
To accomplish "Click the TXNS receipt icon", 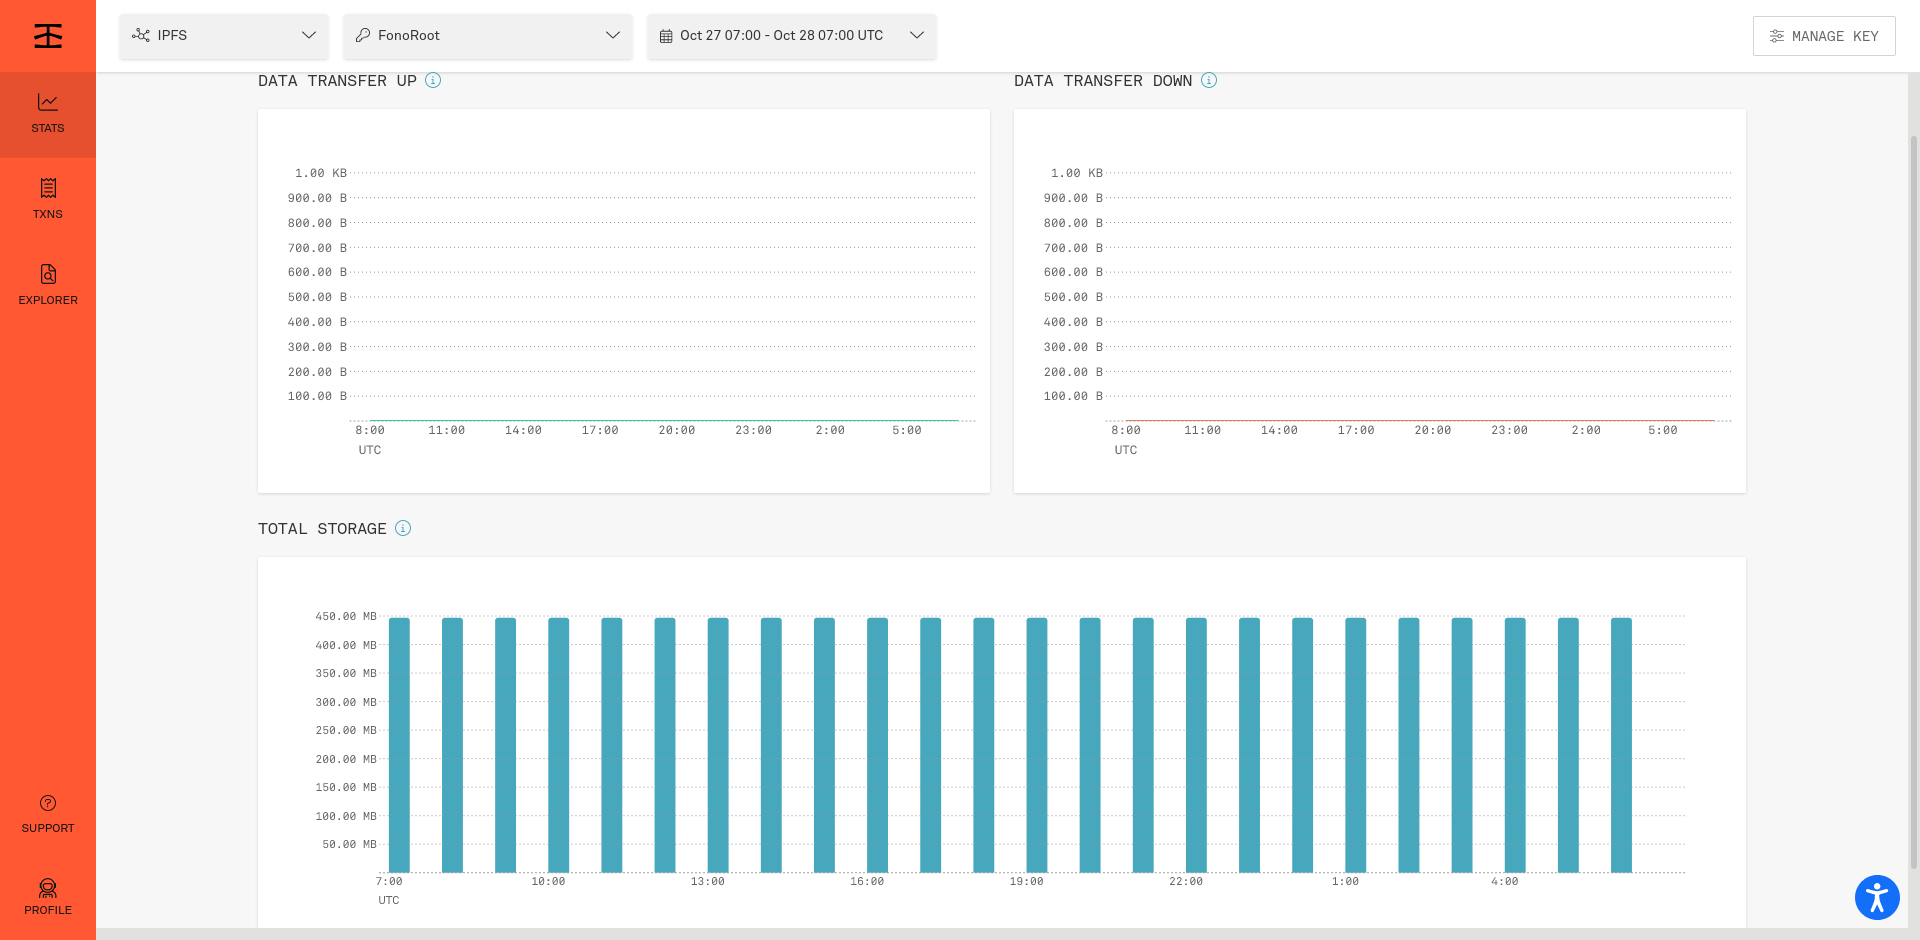I will click(48, 188).
